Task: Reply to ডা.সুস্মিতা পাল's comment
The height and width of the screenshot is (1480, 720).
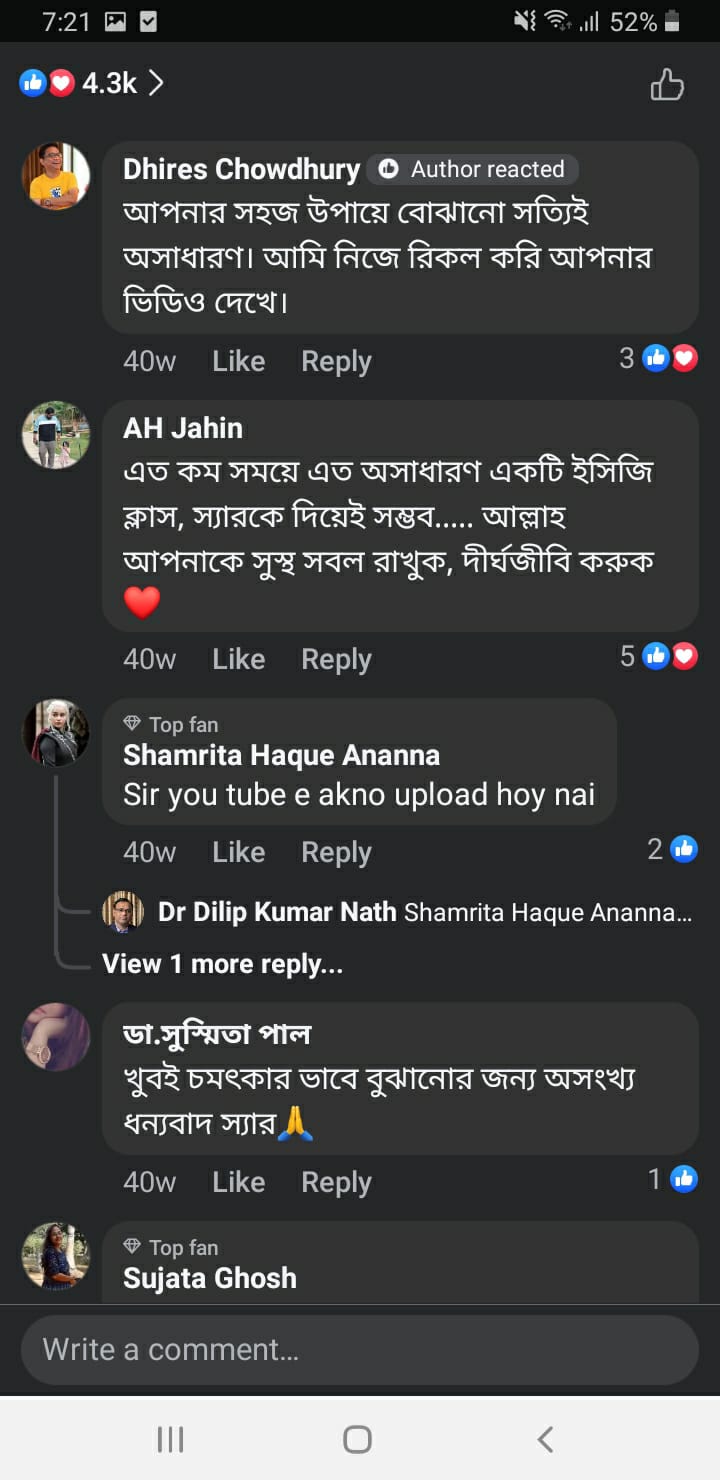Action: click(336, 1182)
